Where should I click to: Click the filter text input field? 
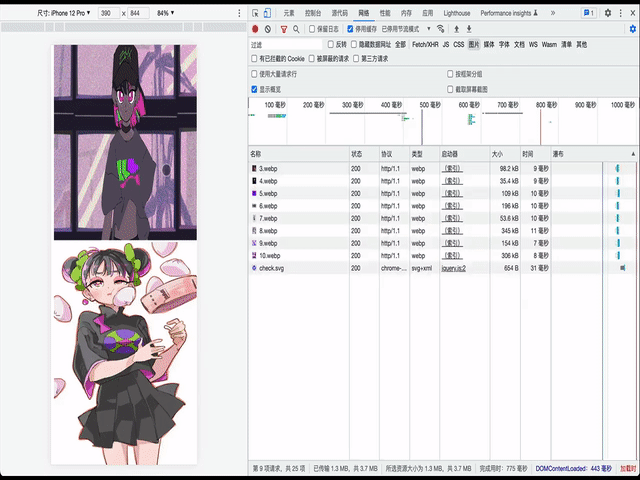(x=285, y=44)
